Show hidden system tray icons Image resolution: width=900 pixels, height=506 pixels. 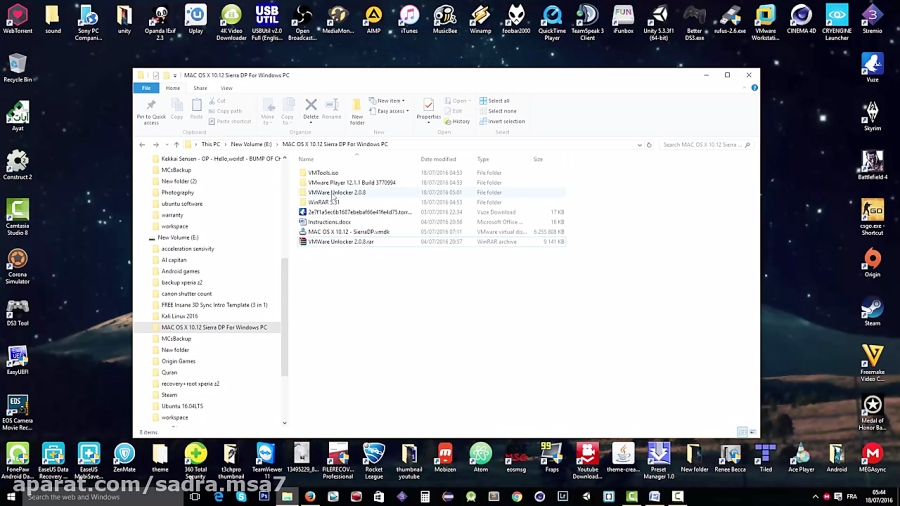[815, 497]
